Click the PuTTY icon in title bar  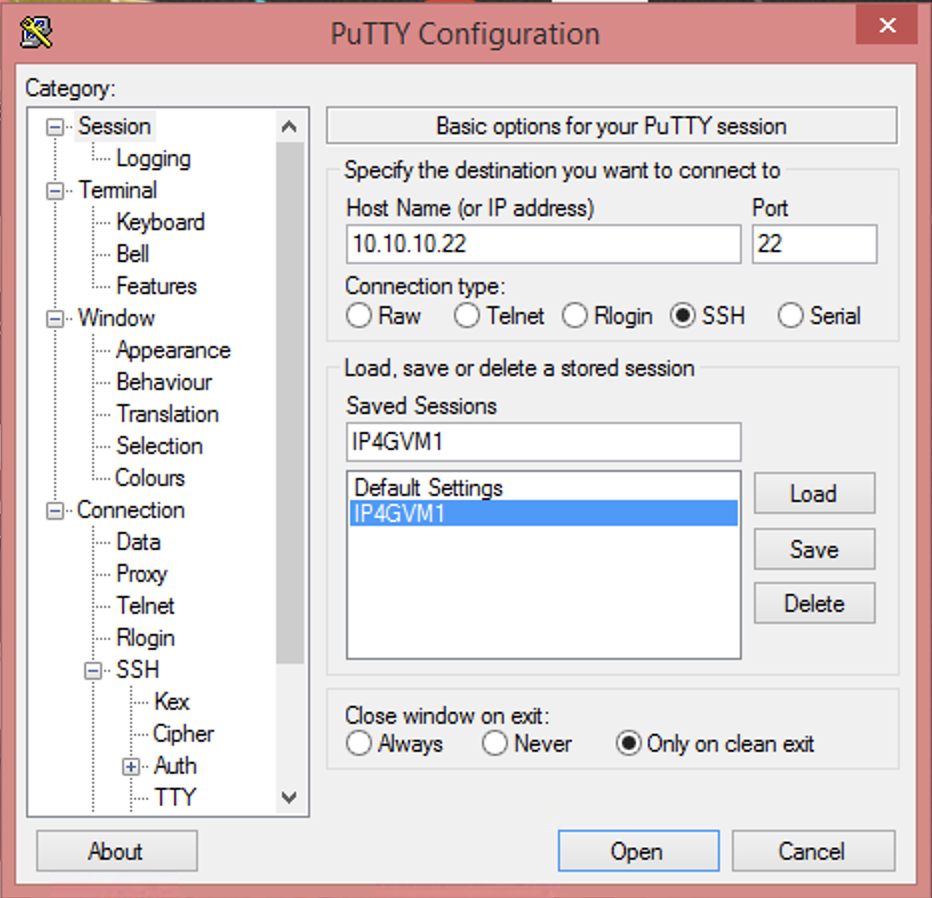36,33
